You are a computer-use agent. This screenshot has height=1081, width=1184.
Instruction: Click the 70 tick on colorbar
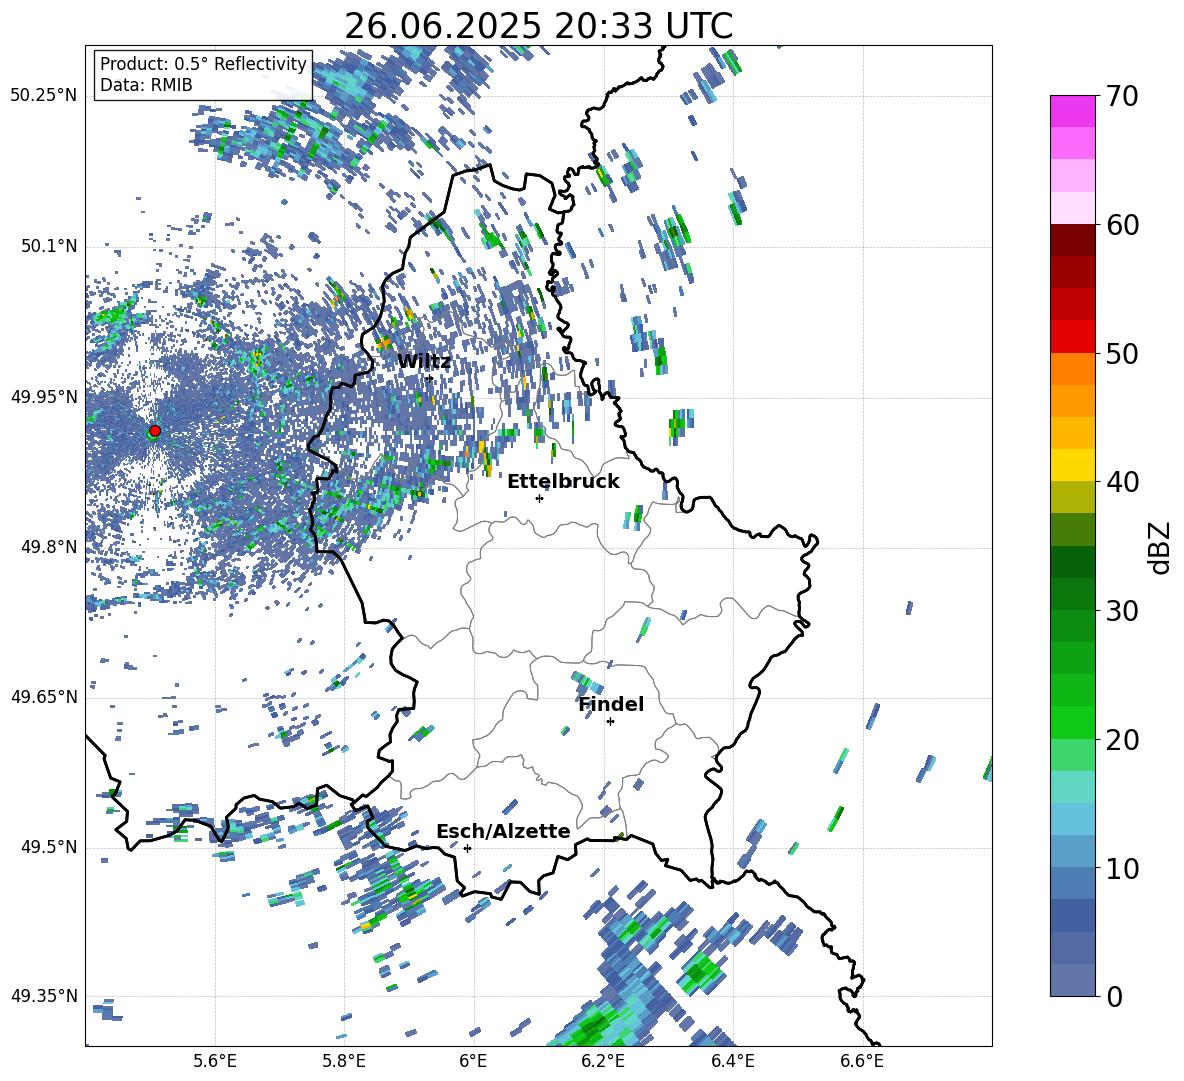click(1122, 96)
